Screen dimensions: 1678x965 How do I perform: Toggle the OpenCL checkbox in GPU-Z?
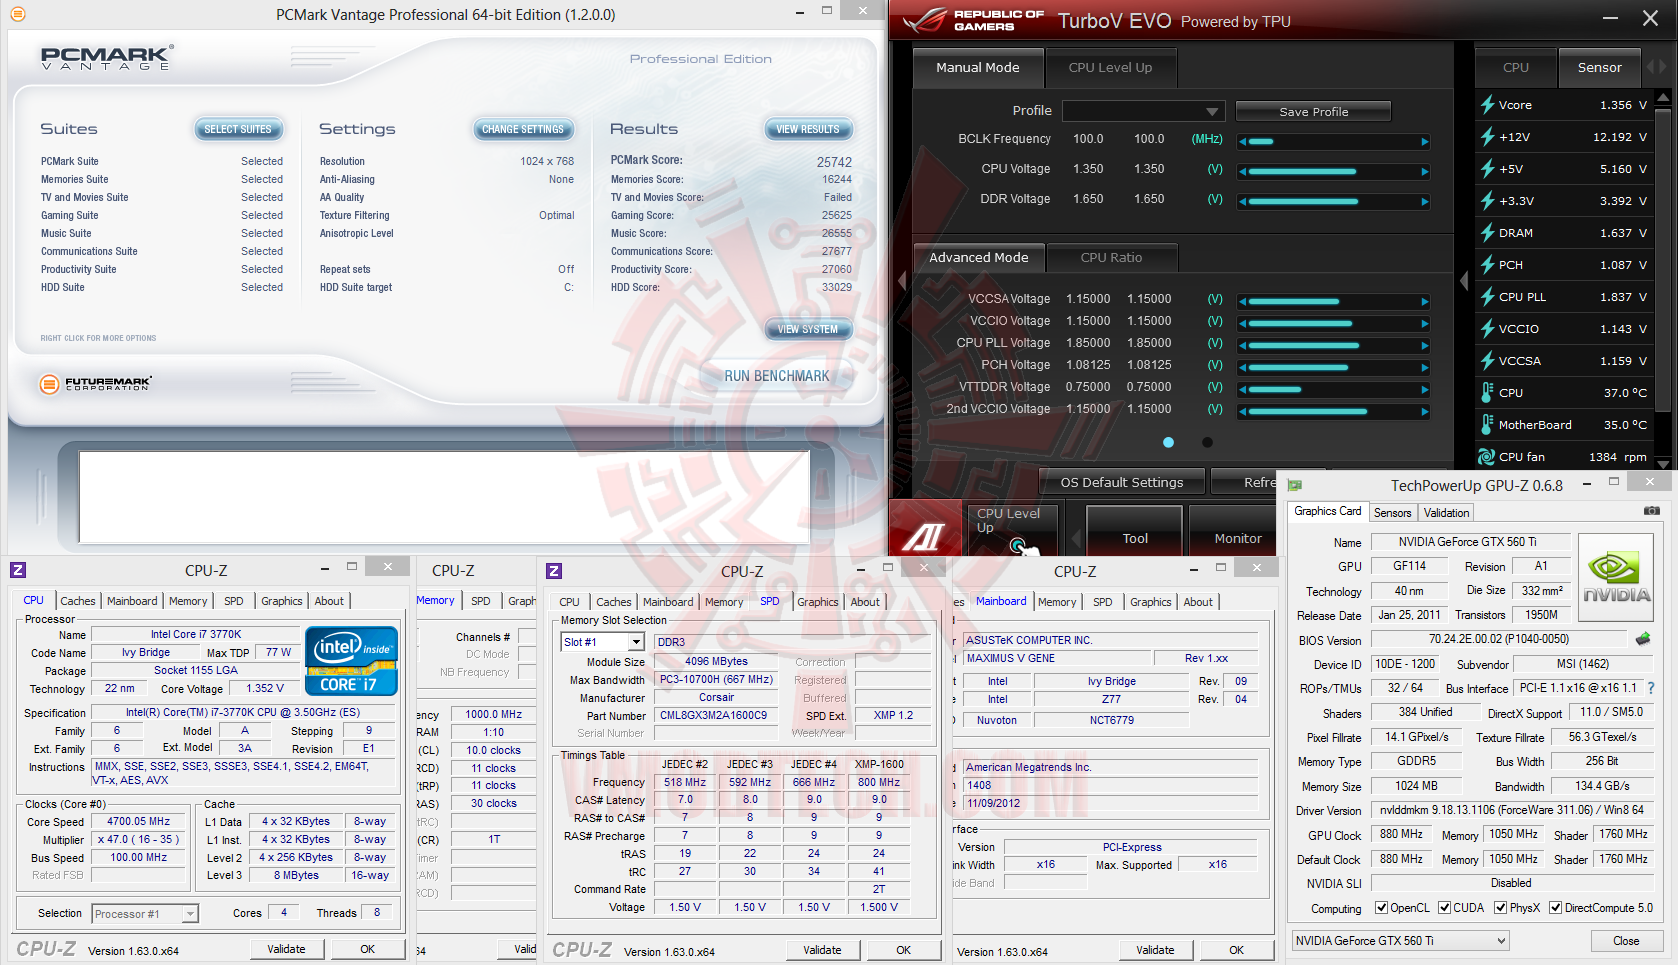tap(1381, 908)
